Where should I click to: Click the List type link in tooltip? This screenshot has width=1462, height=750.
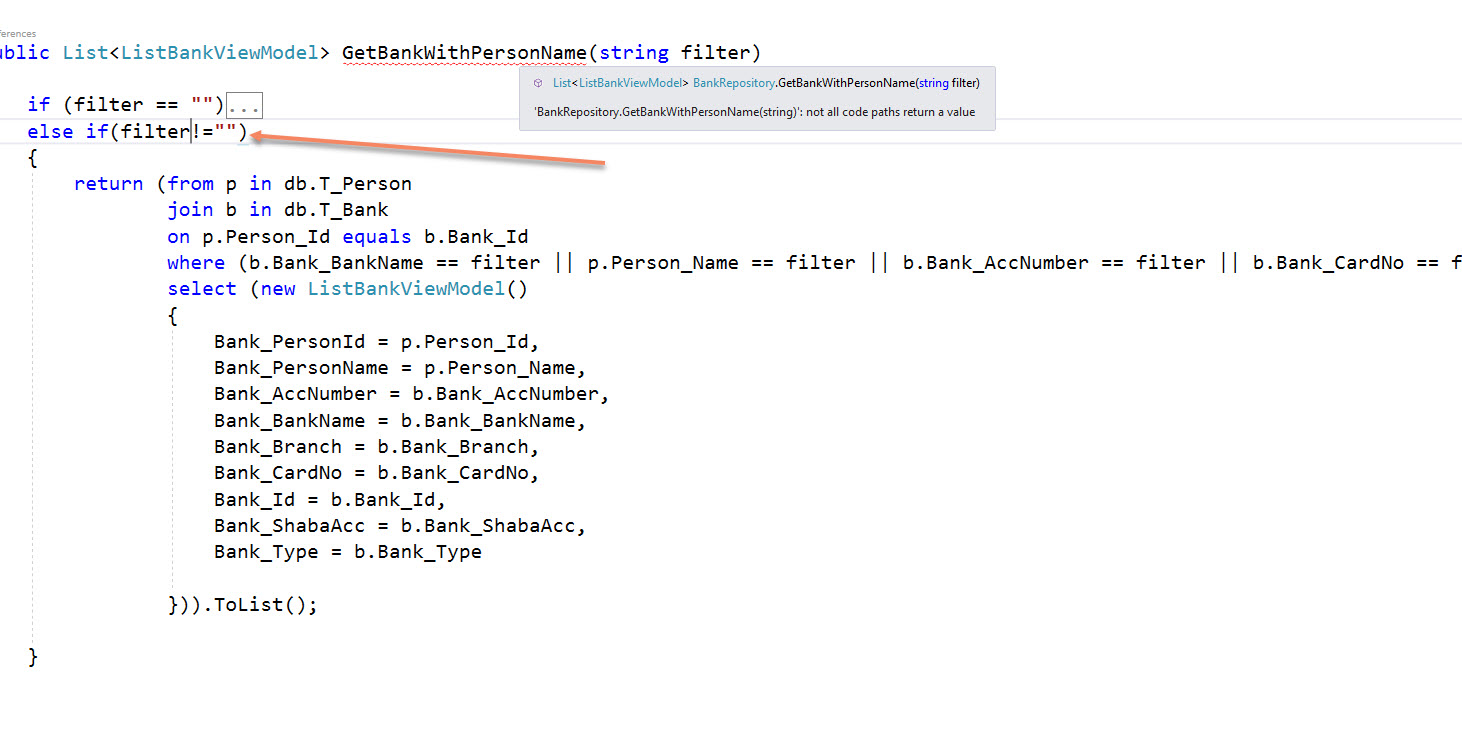click(562, 83)
